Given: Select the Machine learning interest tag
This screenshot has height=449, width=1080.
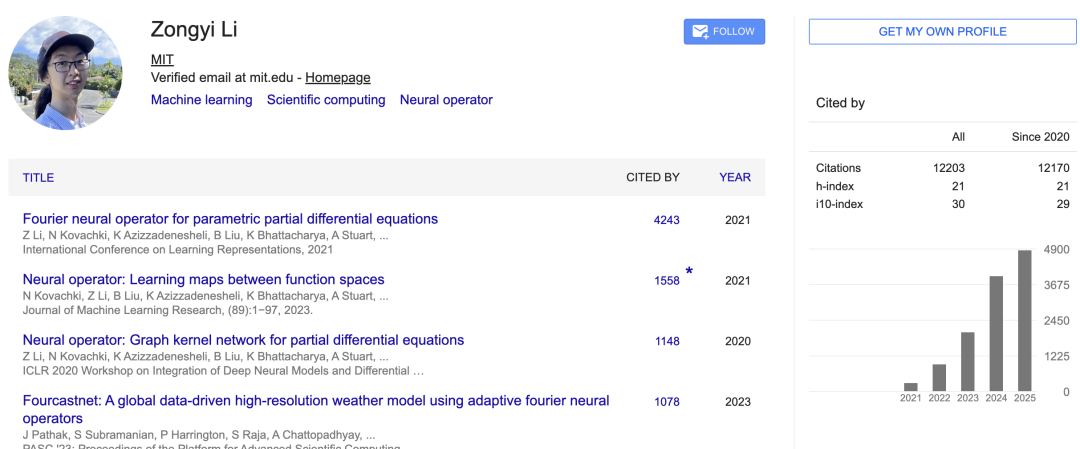Looking at the screenshot, I should coord(201,100).
